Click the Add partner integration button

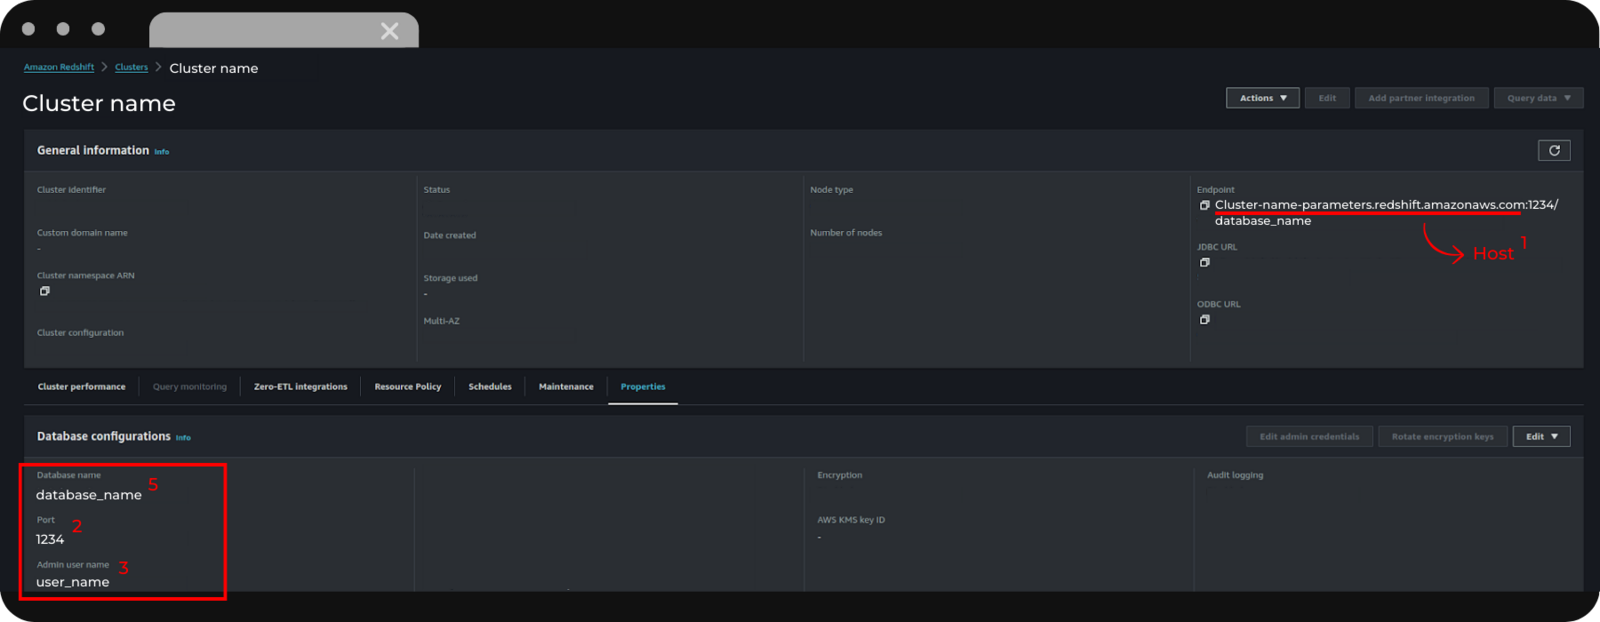coord(1420,98)
